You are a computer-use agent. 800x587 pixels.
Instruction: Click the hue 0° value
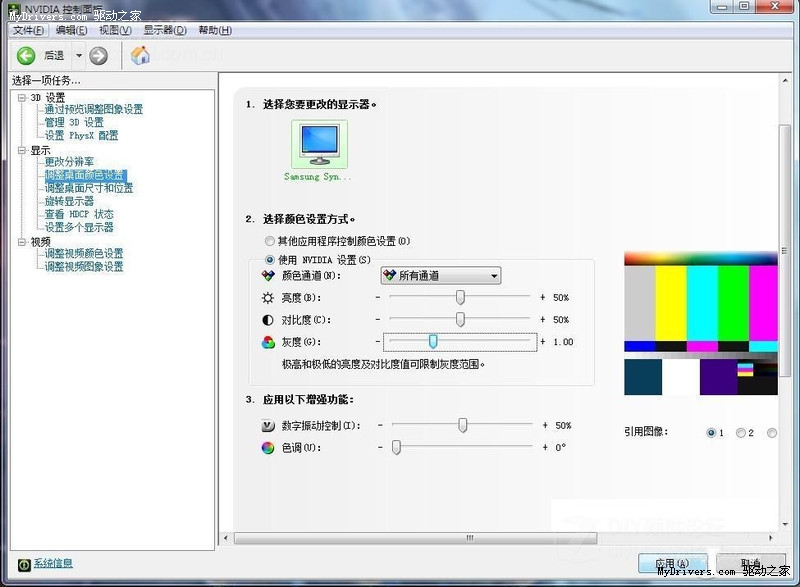click(561, 448)
